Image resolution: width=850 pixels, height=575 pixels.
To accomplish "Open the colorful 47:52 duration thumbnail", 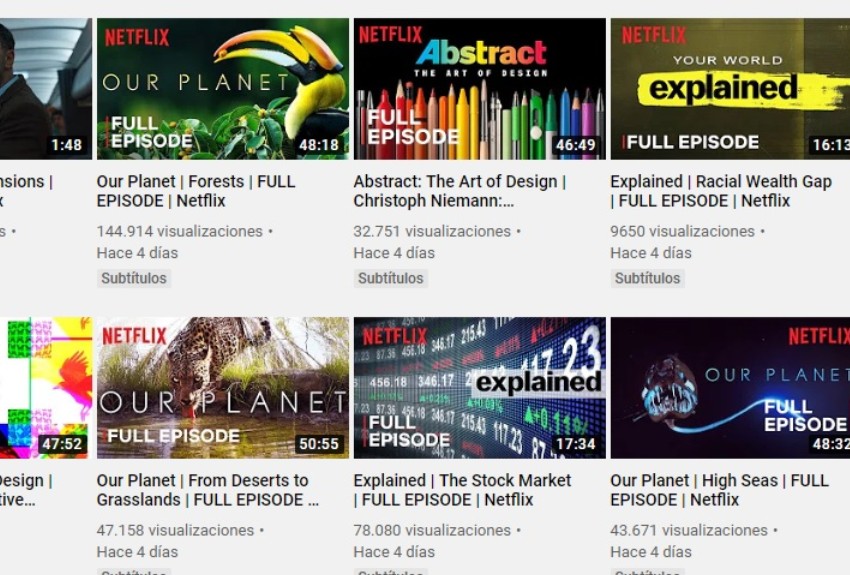I will coord(46,388).
